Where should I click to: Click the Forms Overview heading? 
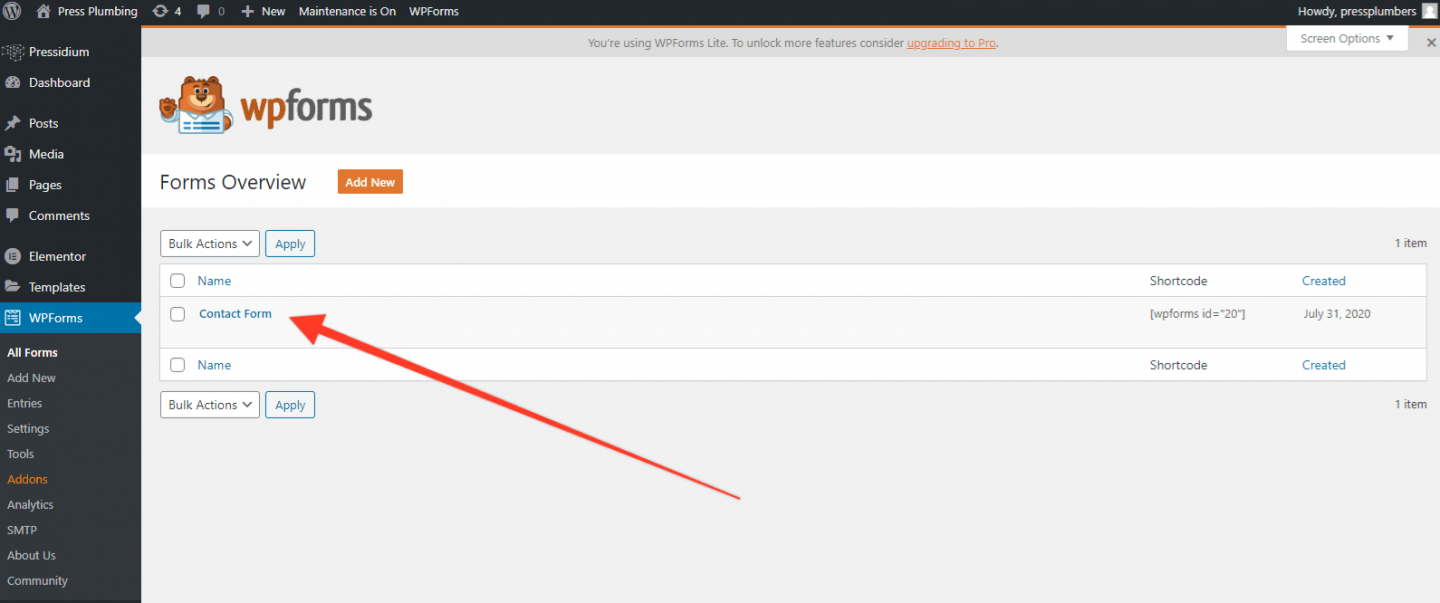pos(233,182)
